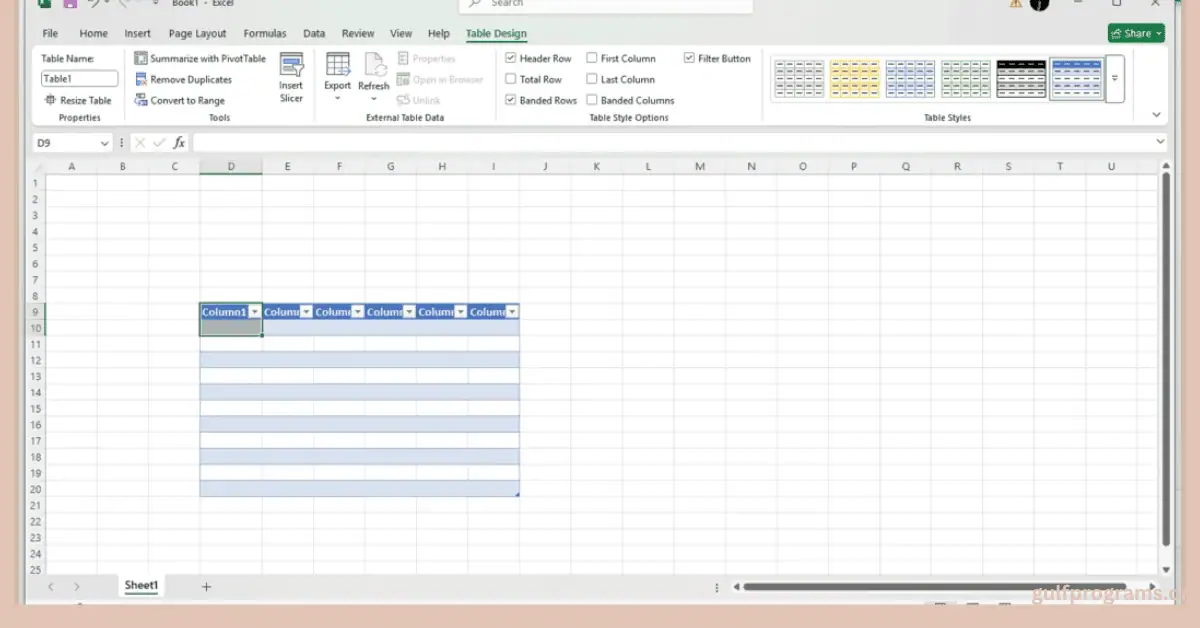Viewport: 1200px width, 628px height.
Task: Click the Refresh table data icon
Action: pos(374,66)
